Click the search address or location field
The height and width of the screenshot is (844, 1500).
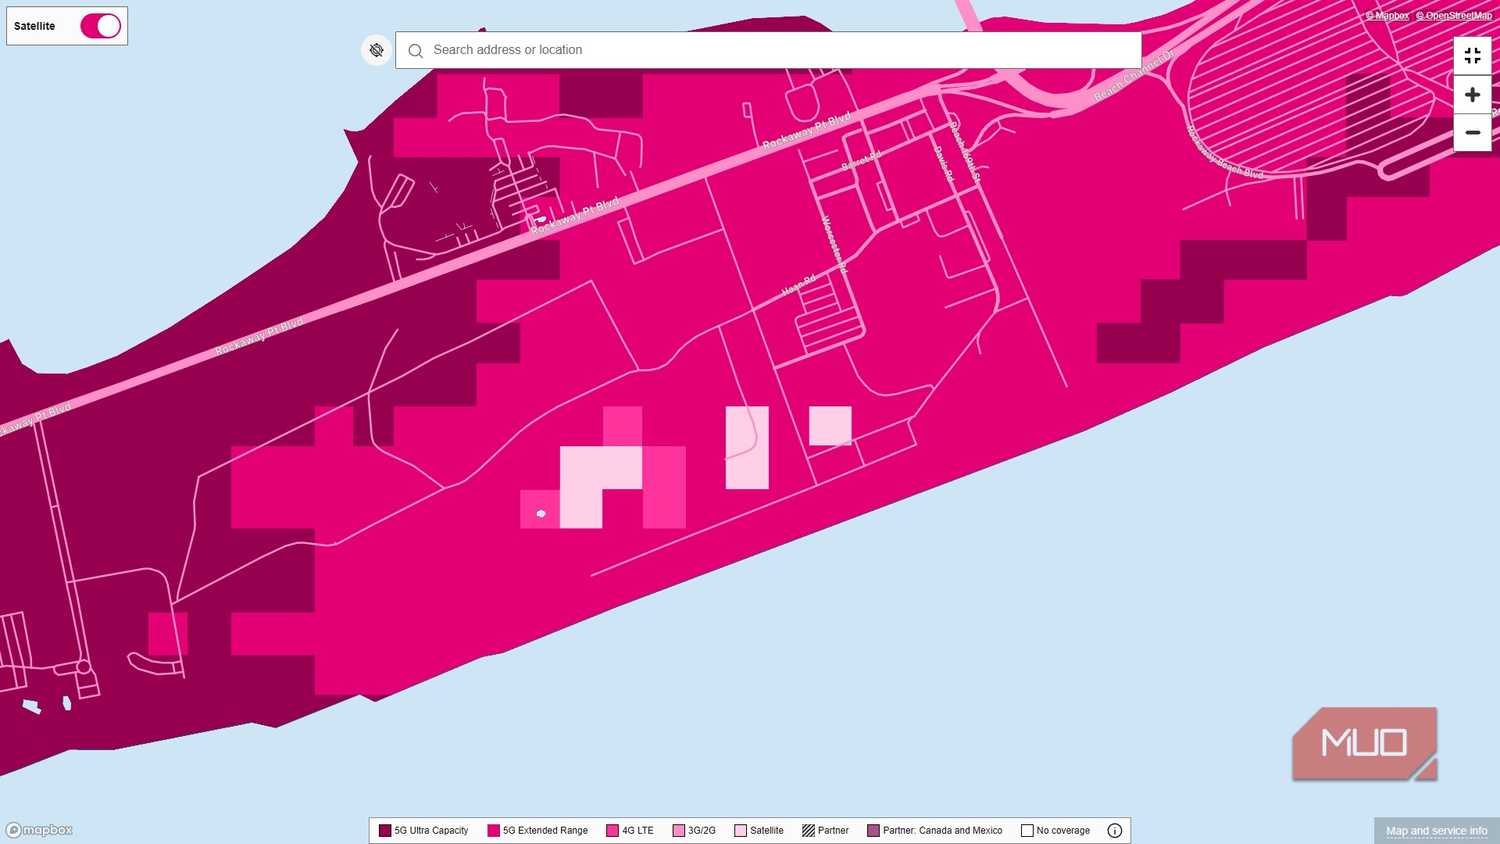(768, 50)
